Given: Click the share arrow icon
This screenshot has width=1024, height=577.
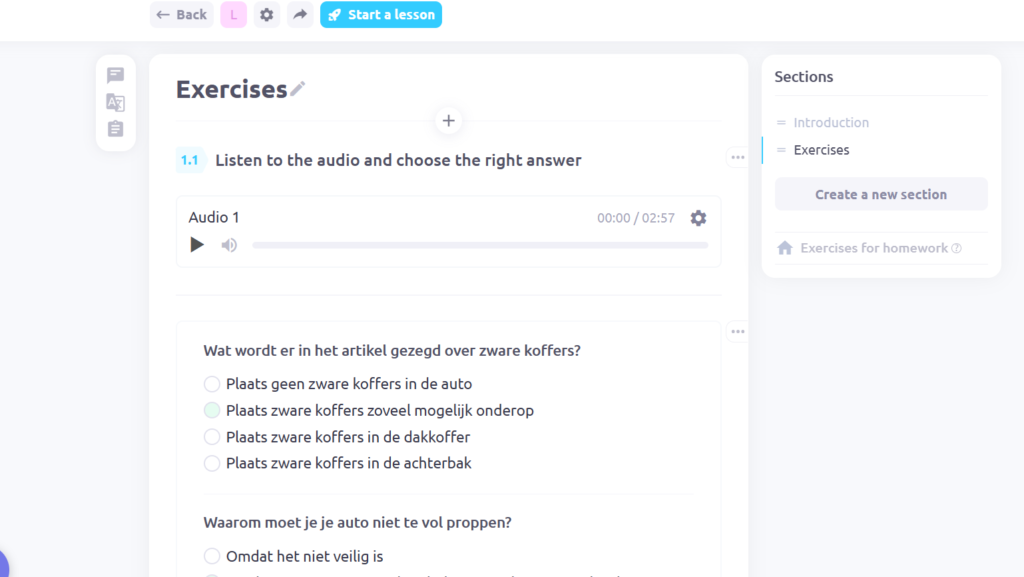Looking at the screenshot, I should point(300,14).
